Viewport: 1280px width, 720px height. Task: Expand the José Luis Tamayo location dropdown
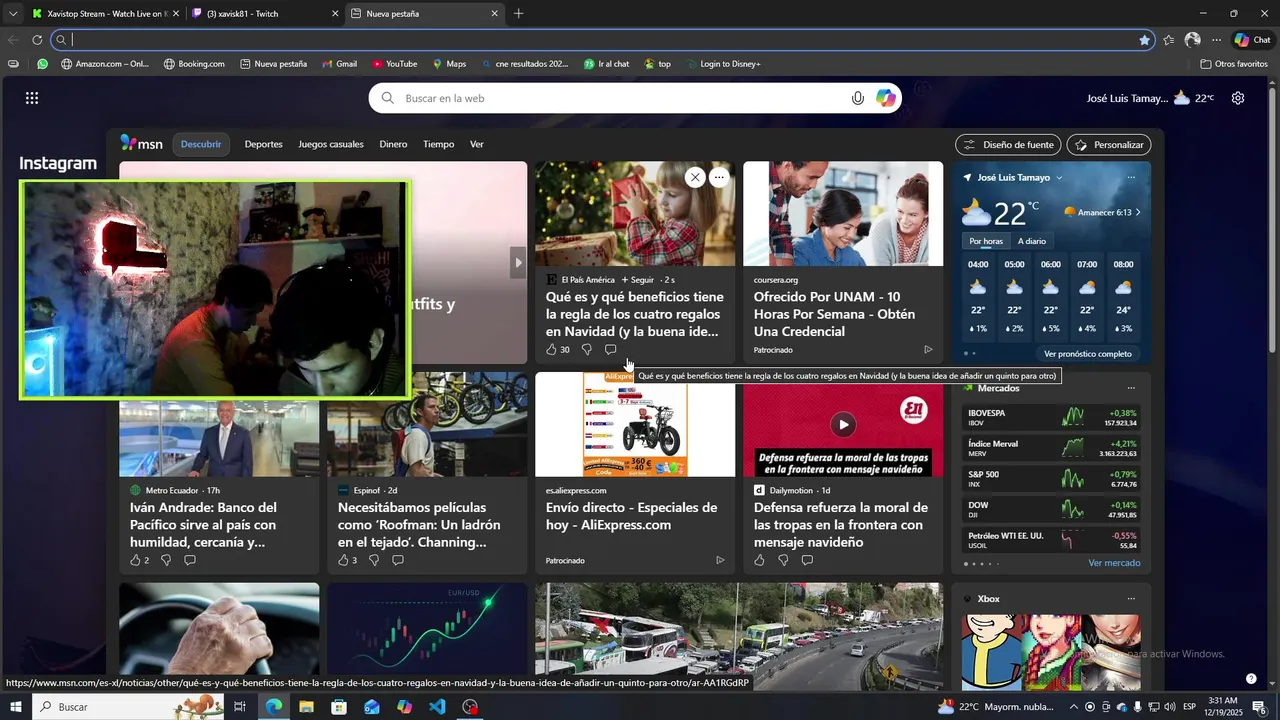(x=1059, y=178)
